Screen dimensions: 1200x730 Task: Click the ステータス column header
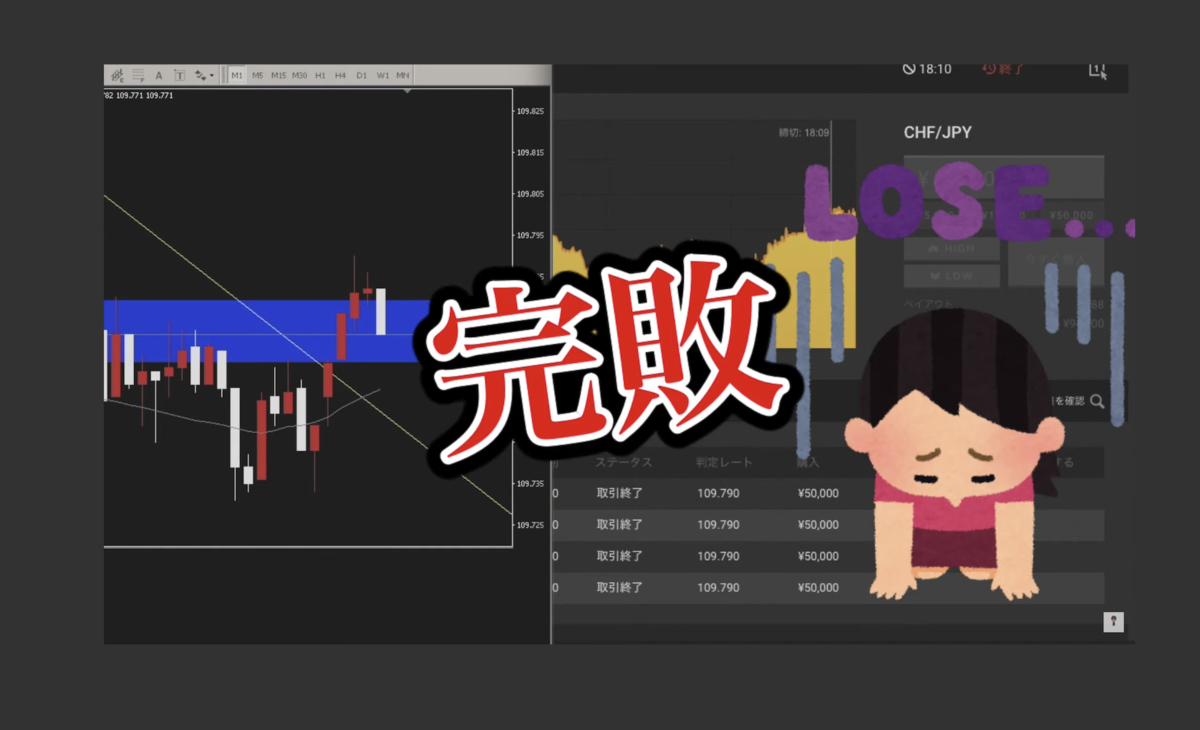[x=624, y=463]
